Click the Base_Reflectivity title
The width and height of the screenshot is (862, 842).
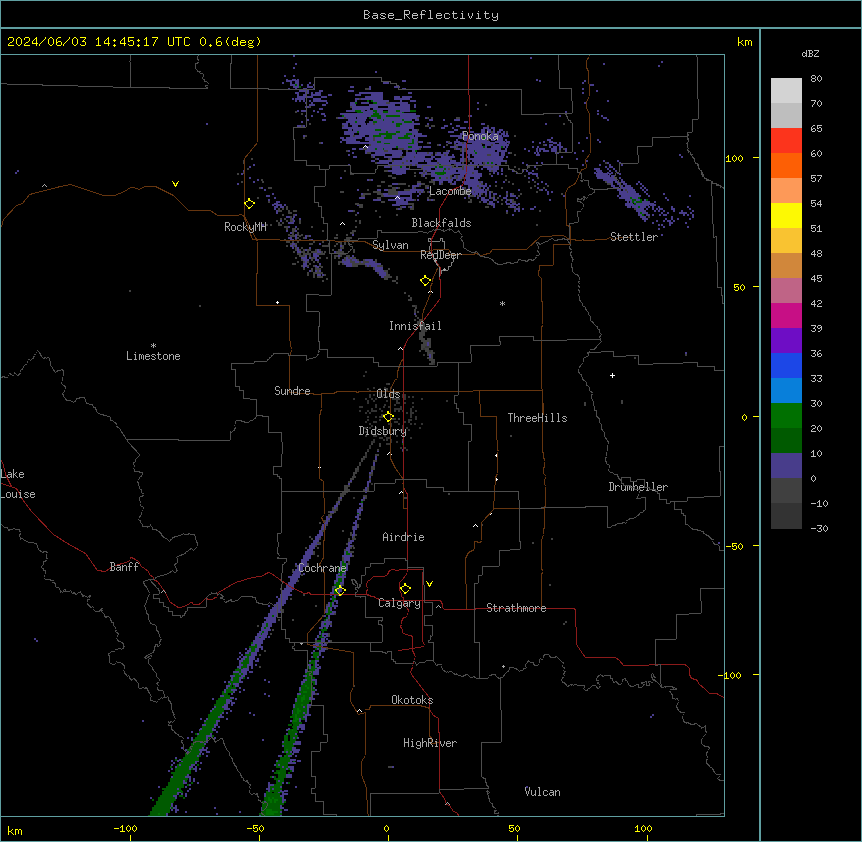(431, 15)
